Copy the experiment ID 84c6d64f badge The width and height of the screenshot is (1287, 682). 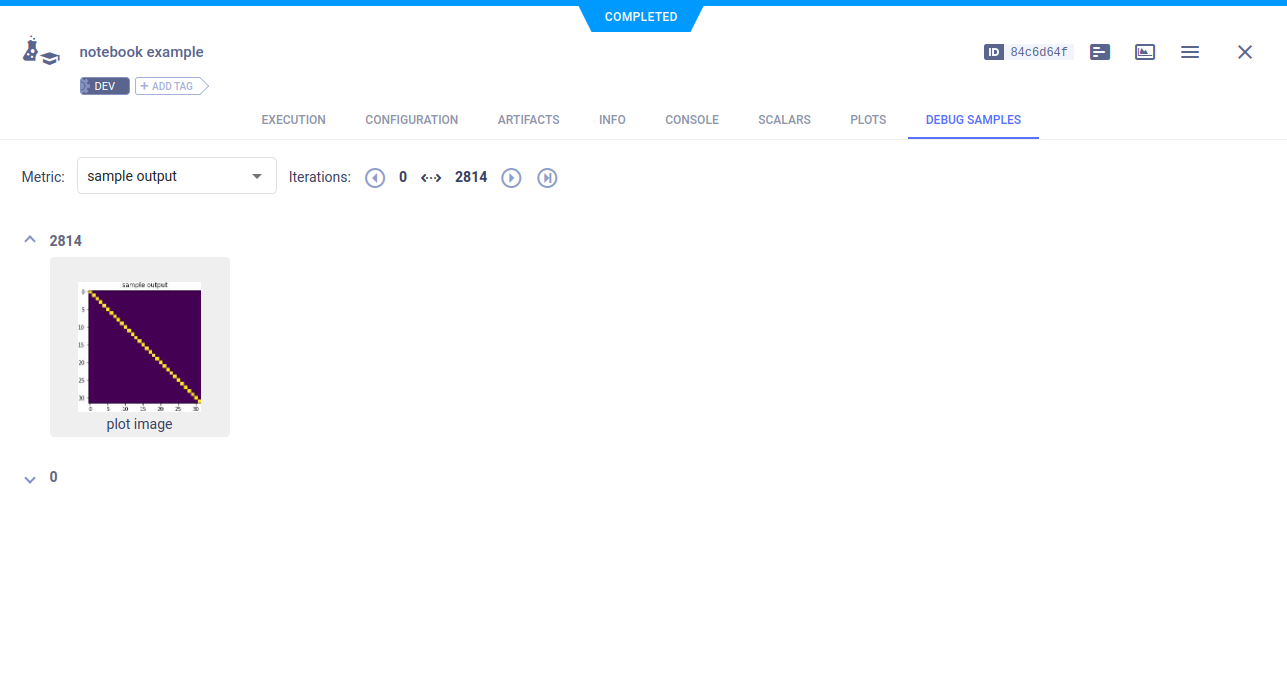pos(1028,52)
